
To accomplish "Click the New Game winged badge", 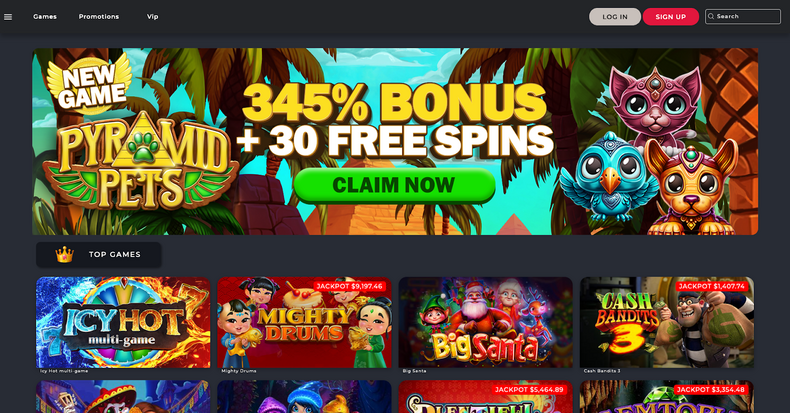I will point(90,84).
